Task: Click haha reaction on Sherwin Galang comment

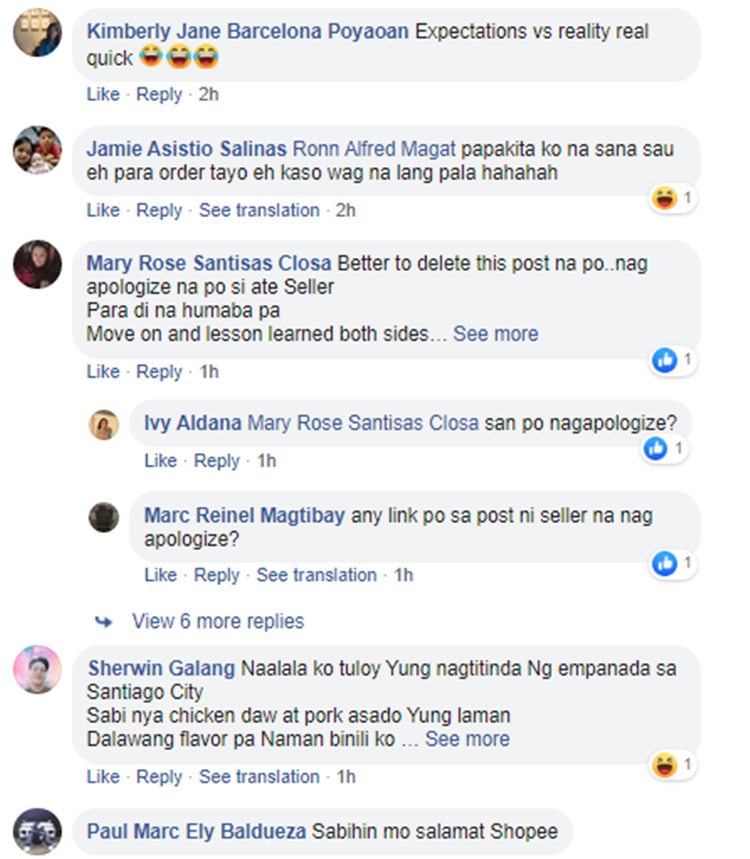Action: pyautogui.click(x=665, y=765)
